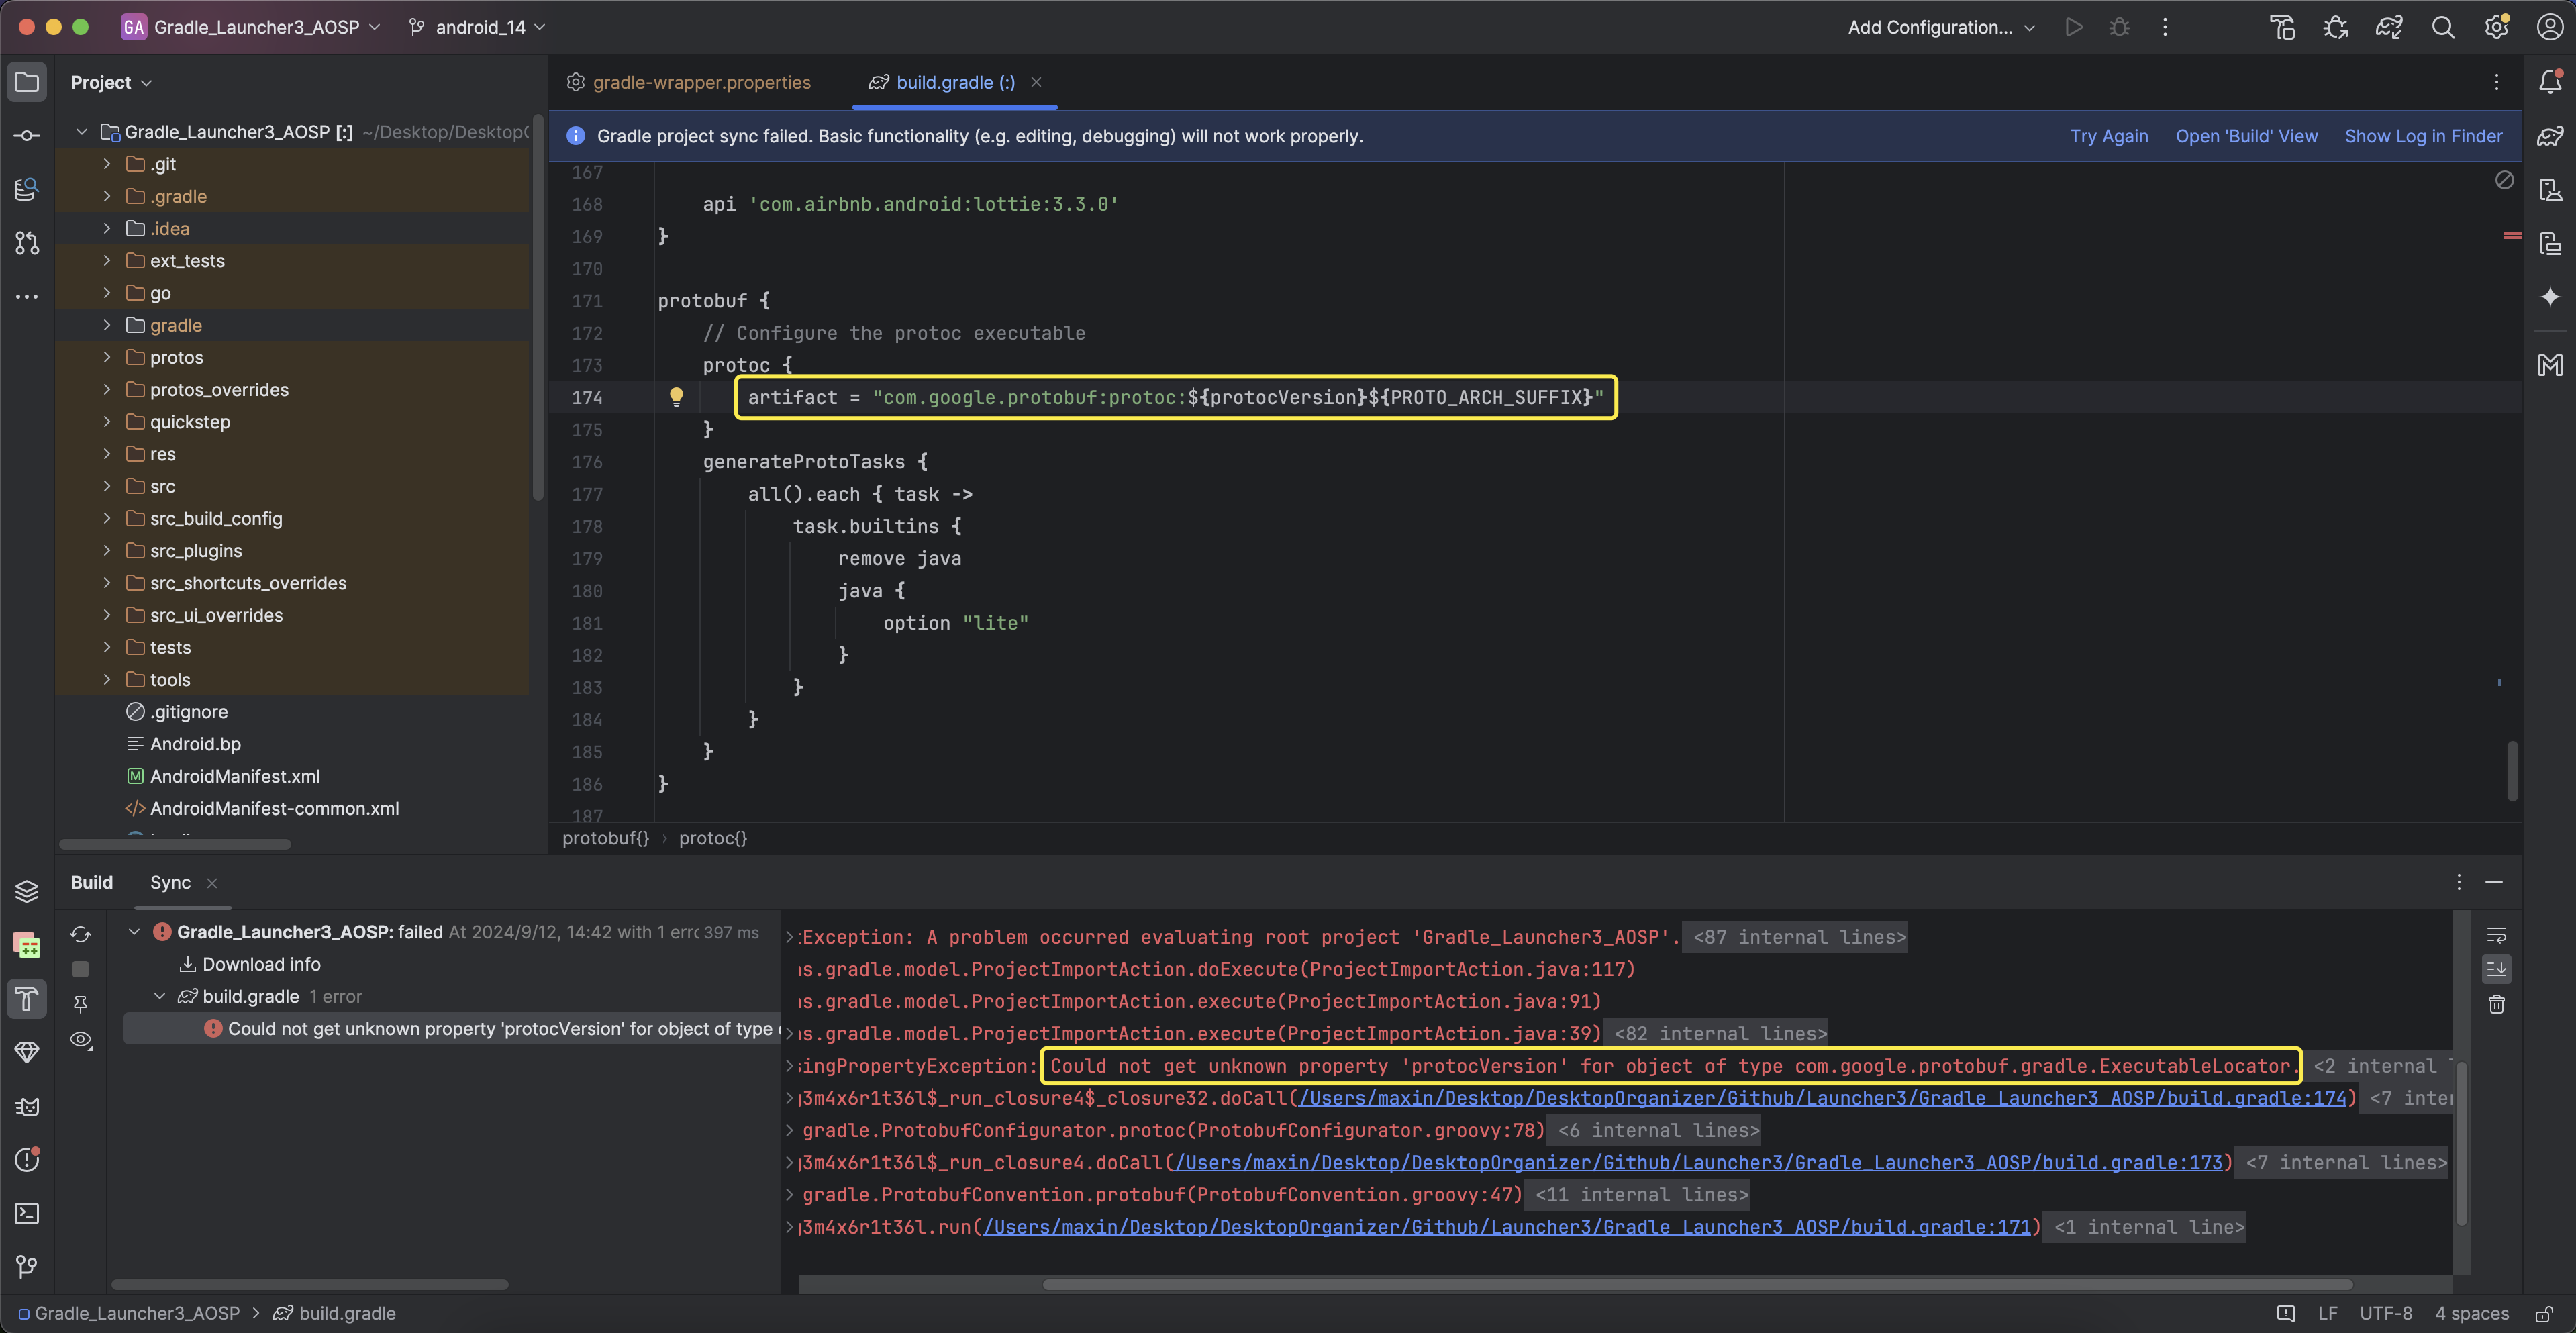
Task: Open the Notifications bell icon
Action: (2550, 82)
